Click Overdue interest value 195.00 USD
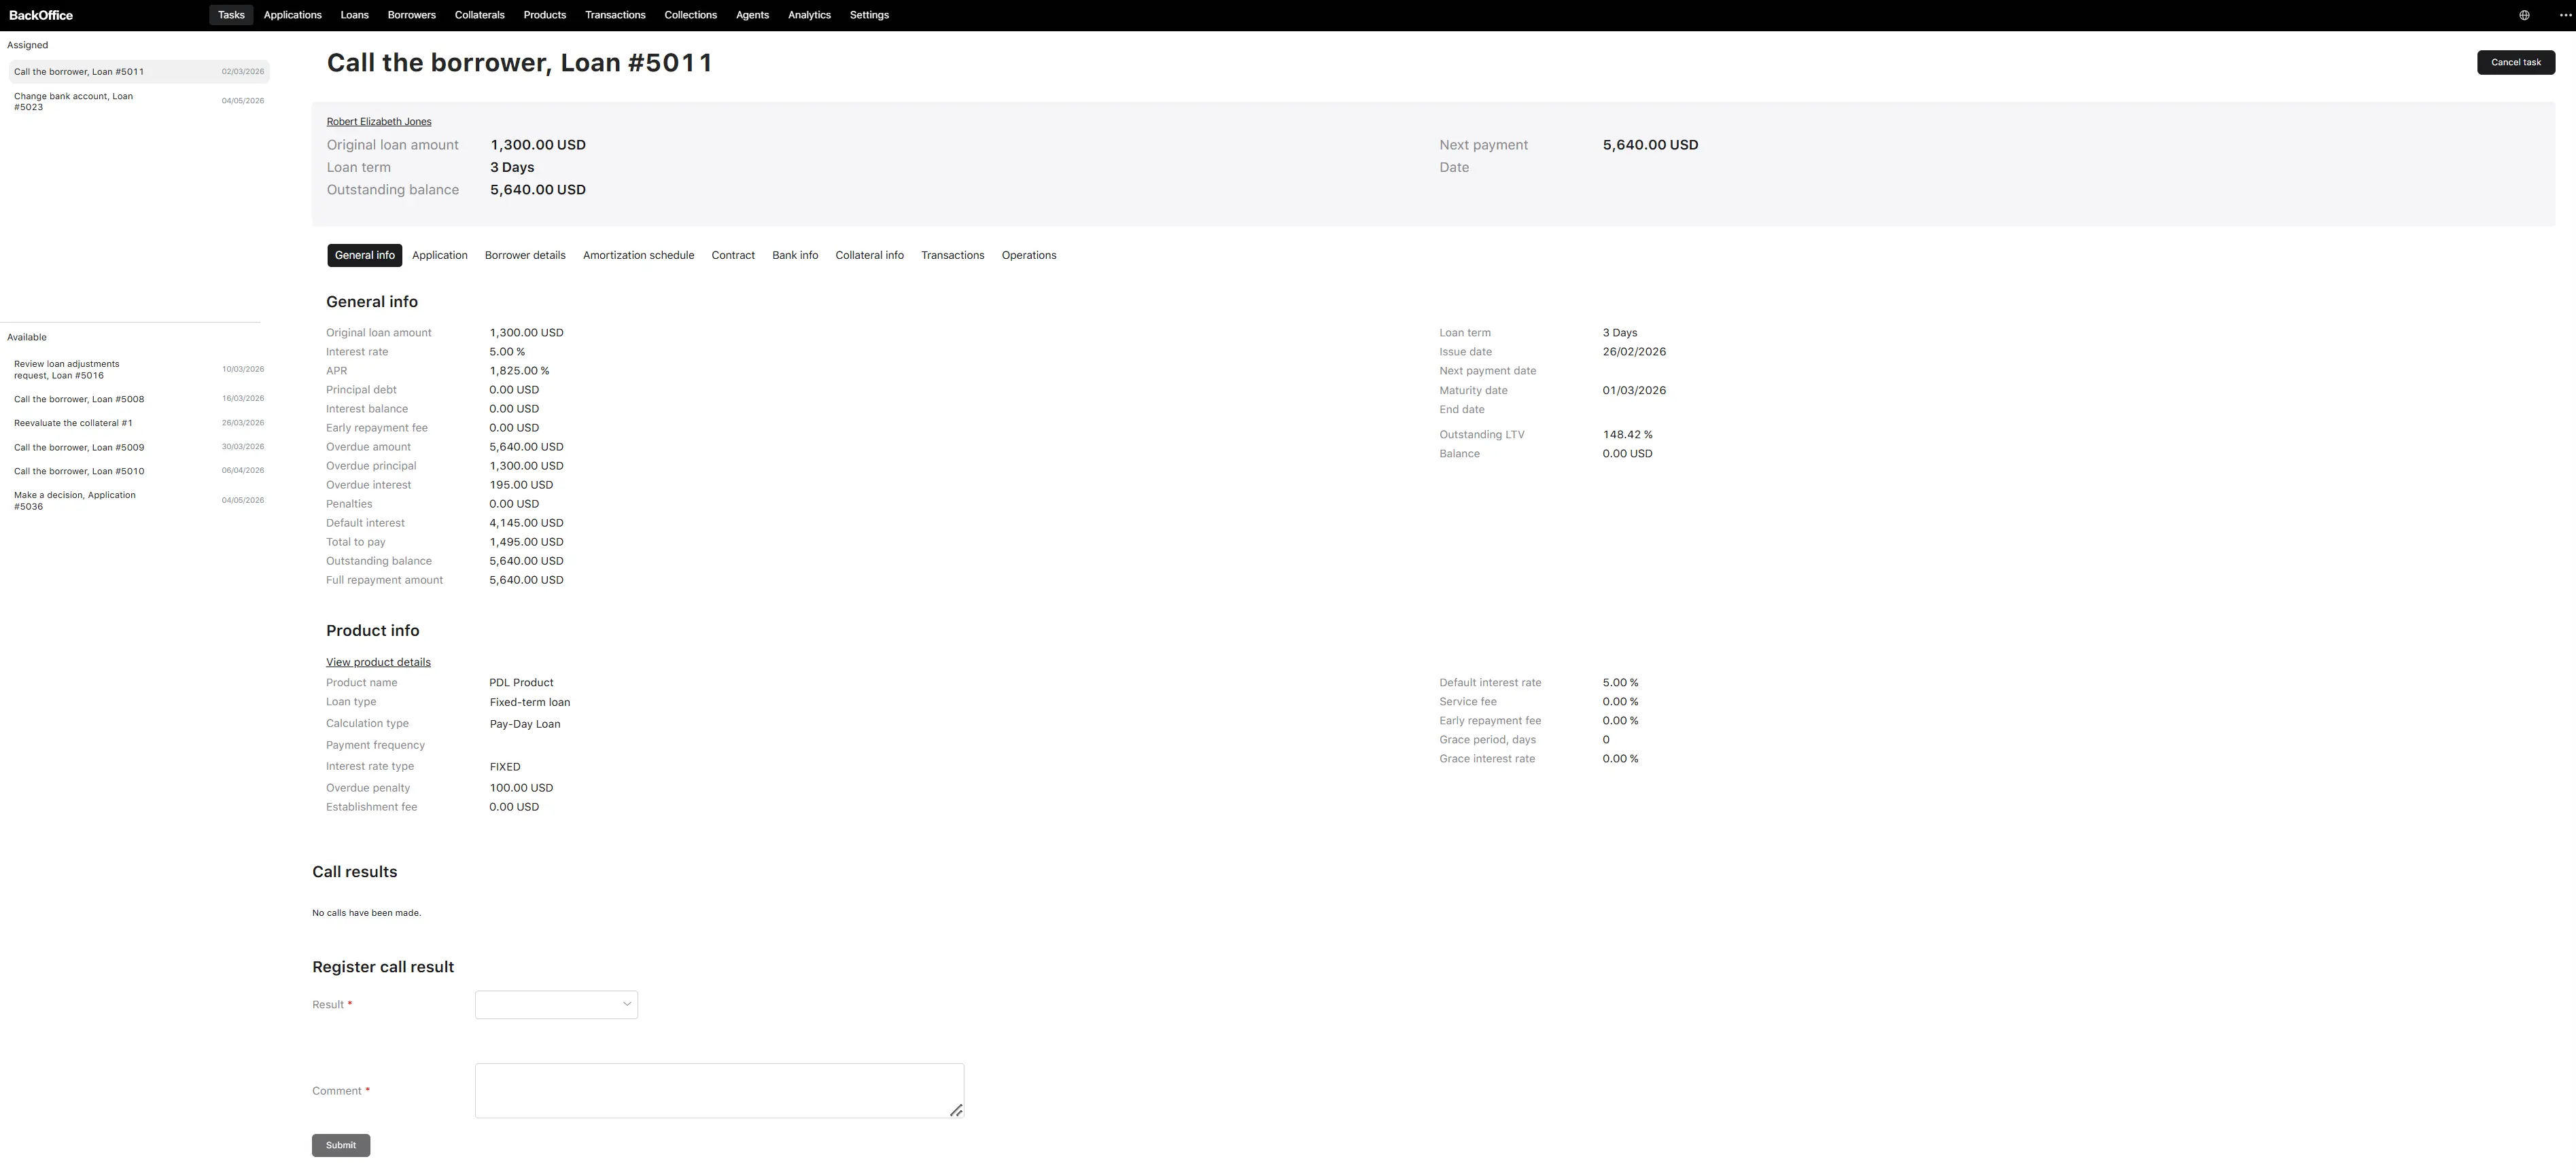2576x1172 pixels. 521,485
